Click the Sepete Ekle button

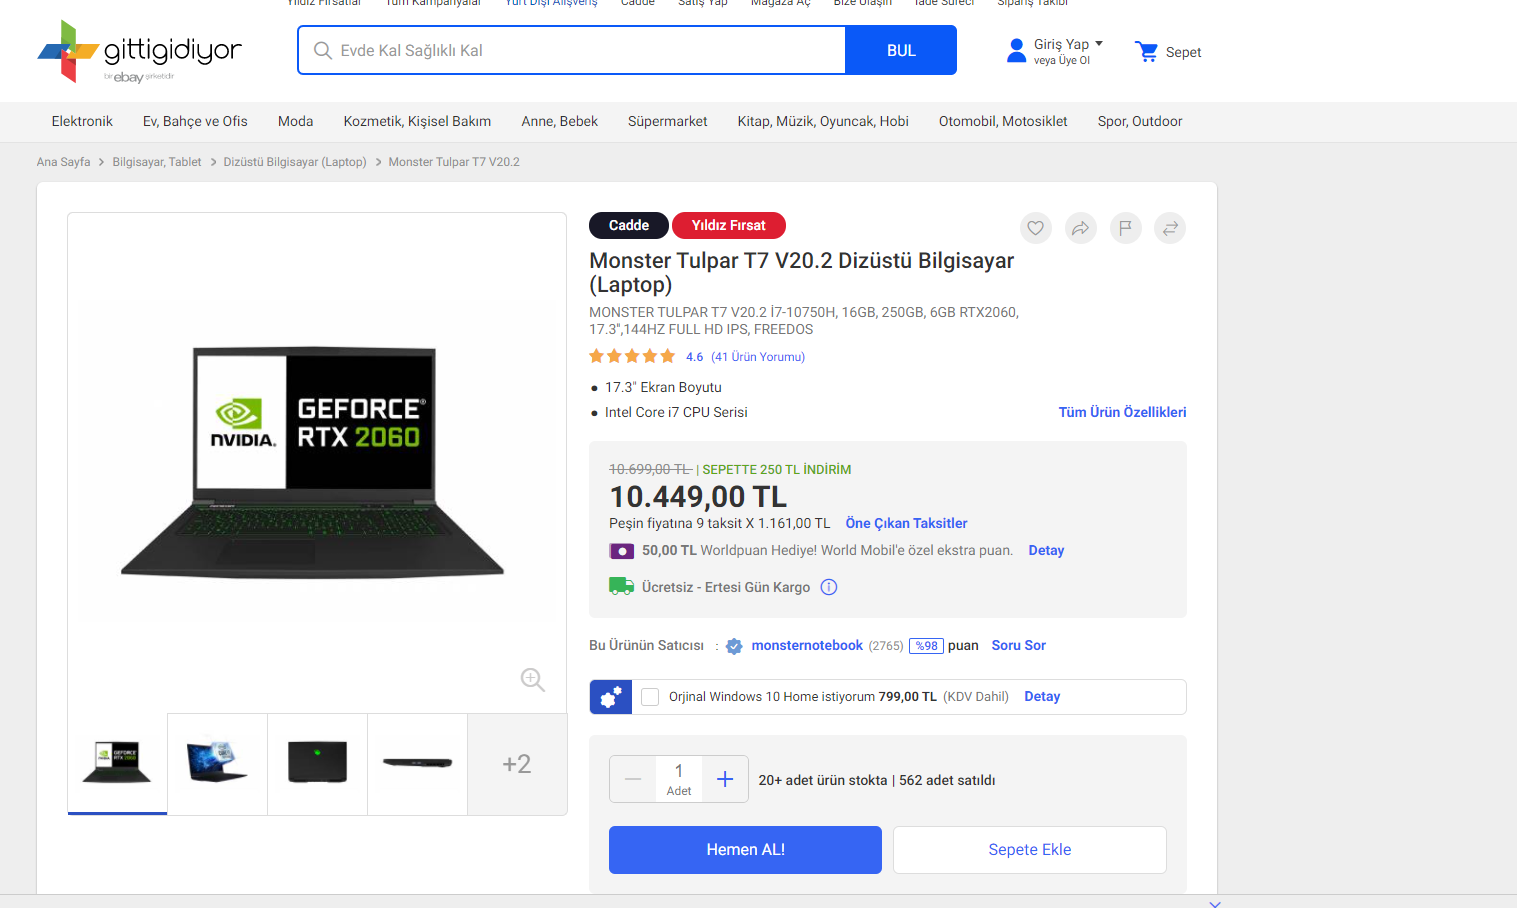pos(1030,850)
